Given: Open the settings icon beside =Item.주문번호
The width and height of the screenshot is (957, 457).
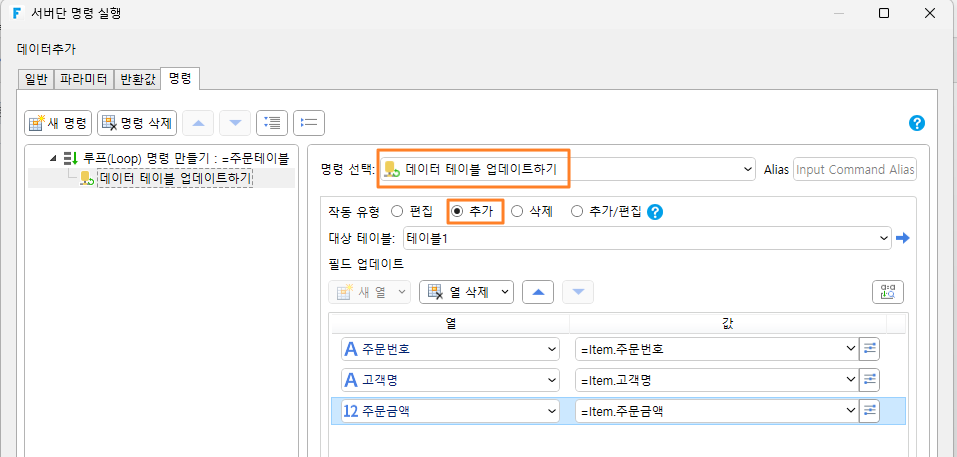Looking at the screenshot, I should pos(869,349).
